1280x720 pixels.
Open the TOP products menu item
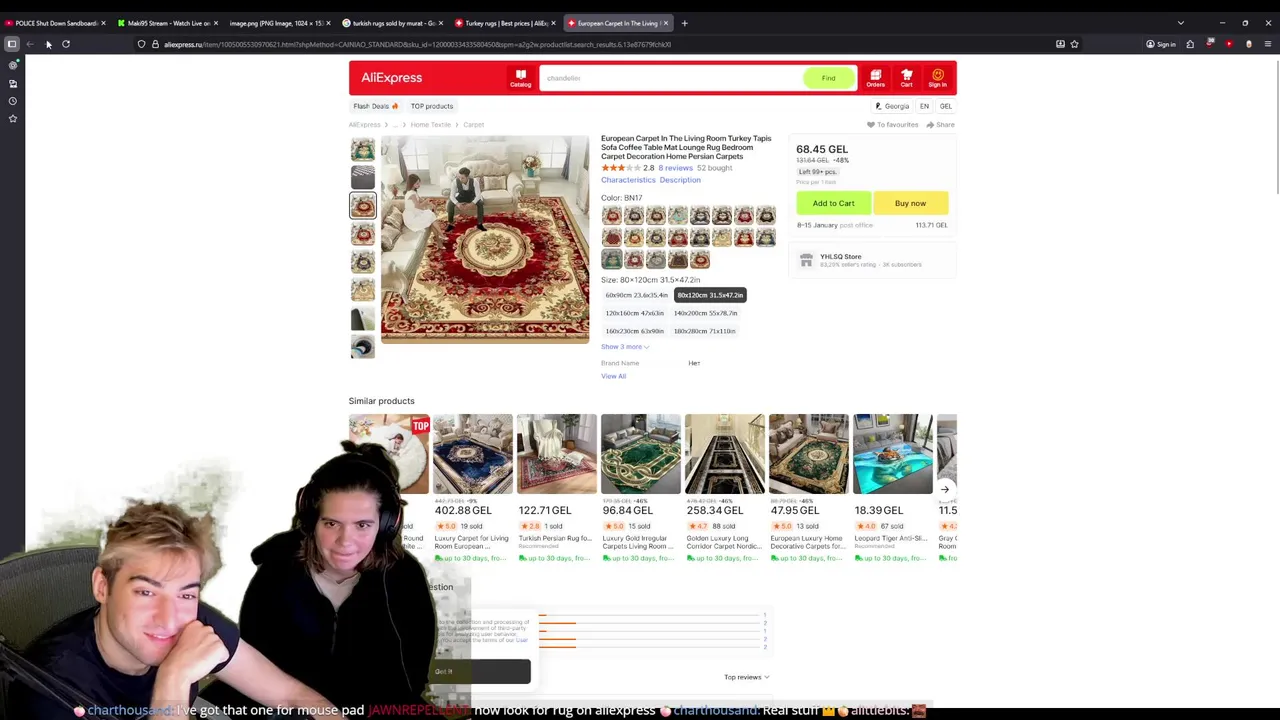(432, 106)
